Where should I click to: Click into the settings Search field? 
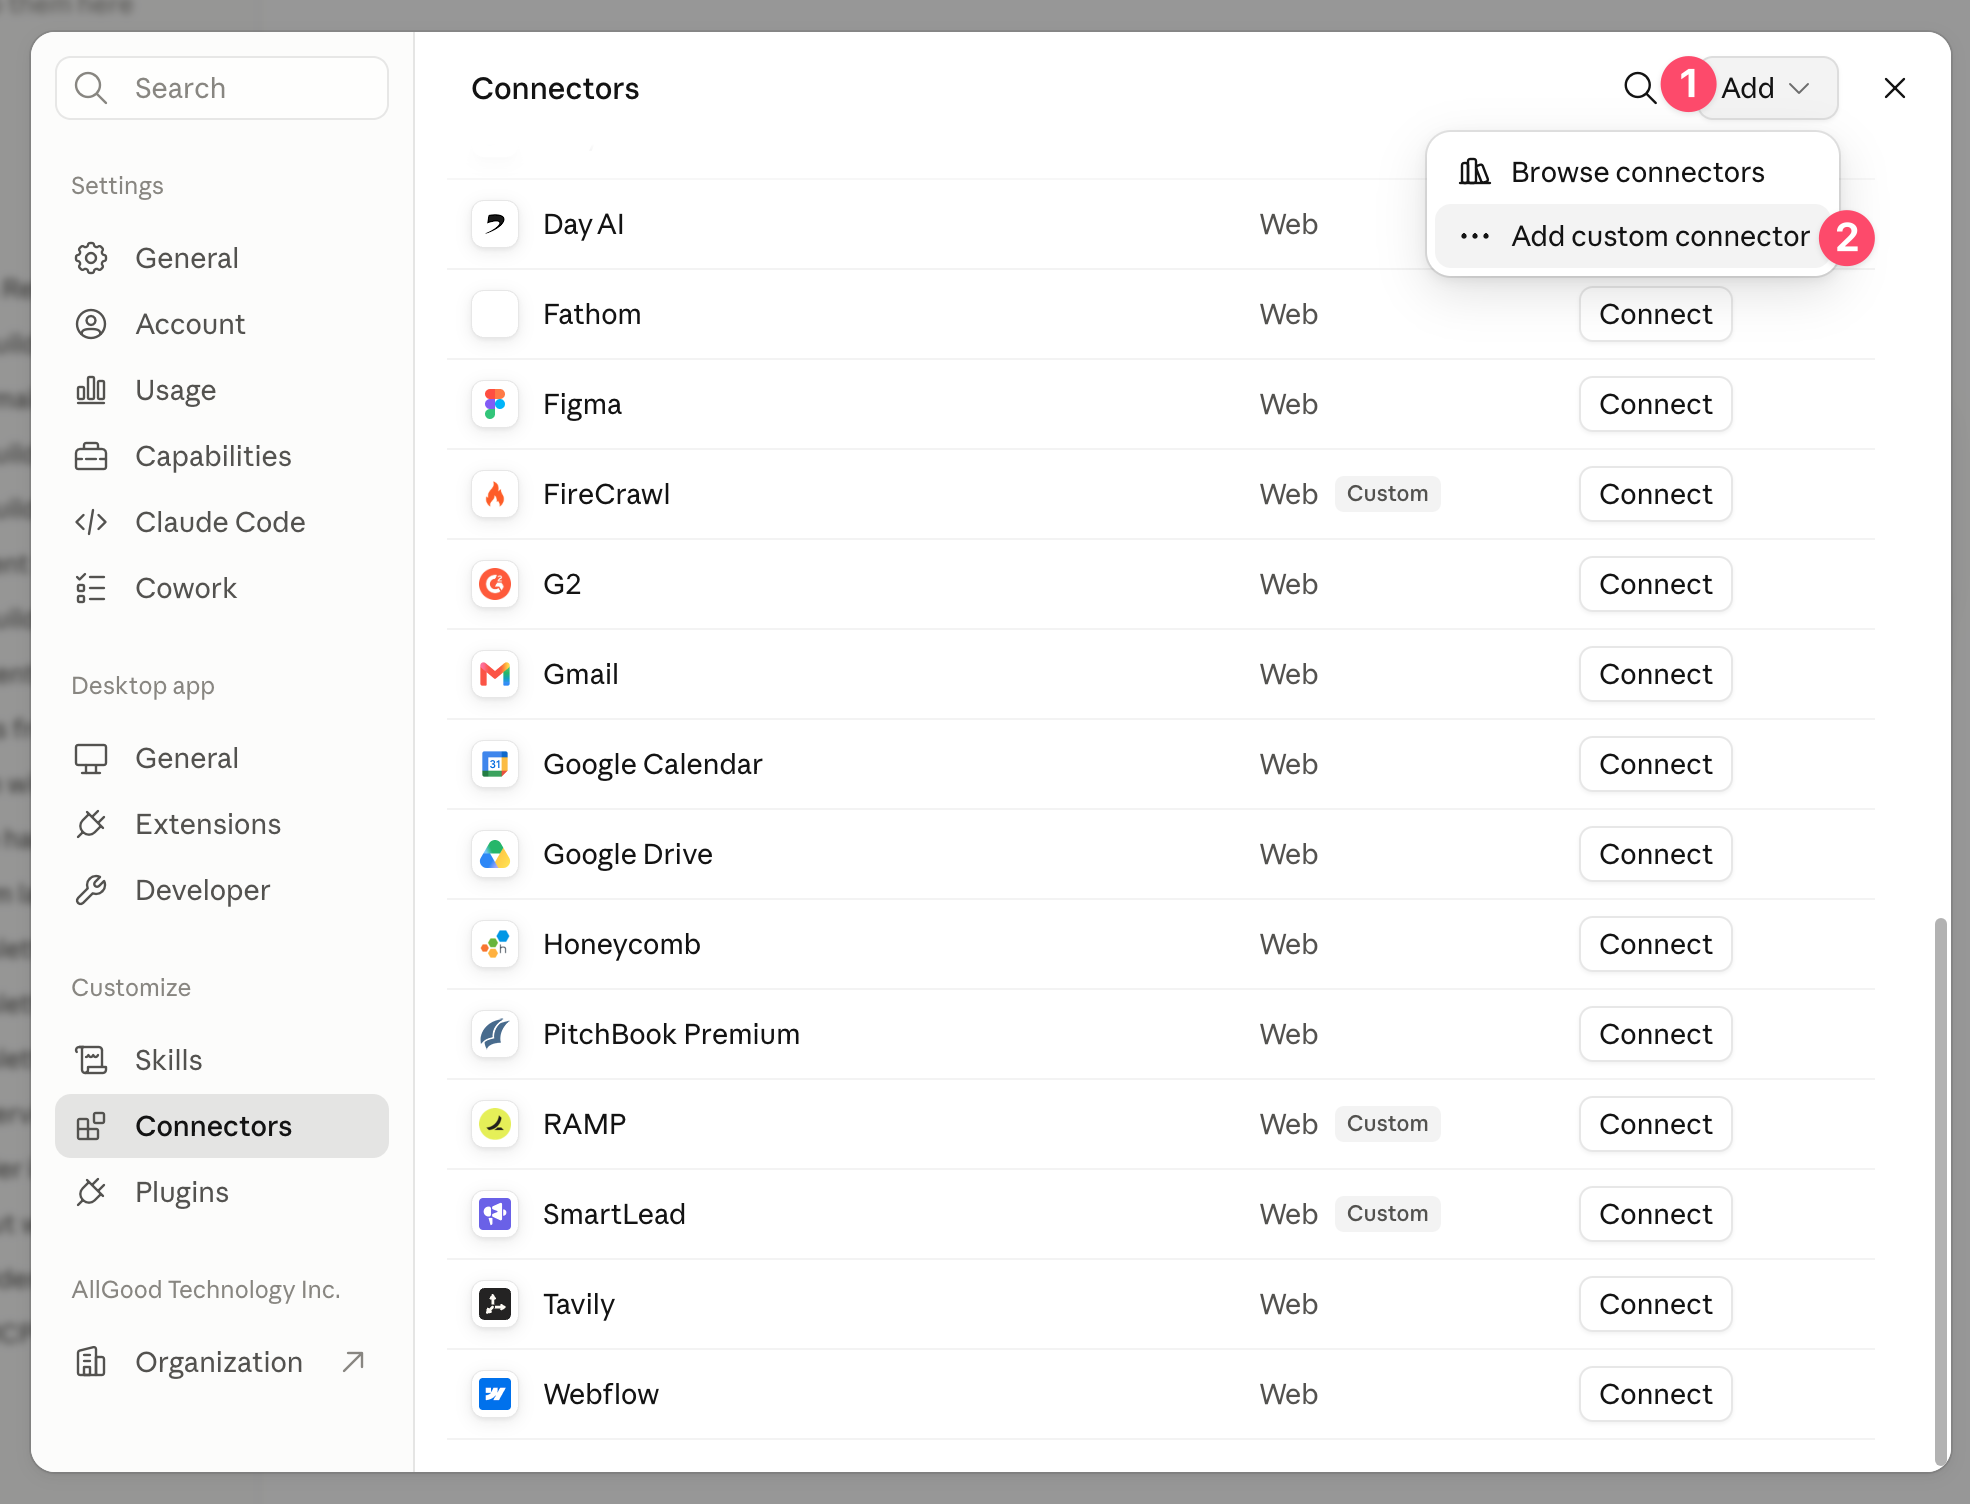[222, 88]
